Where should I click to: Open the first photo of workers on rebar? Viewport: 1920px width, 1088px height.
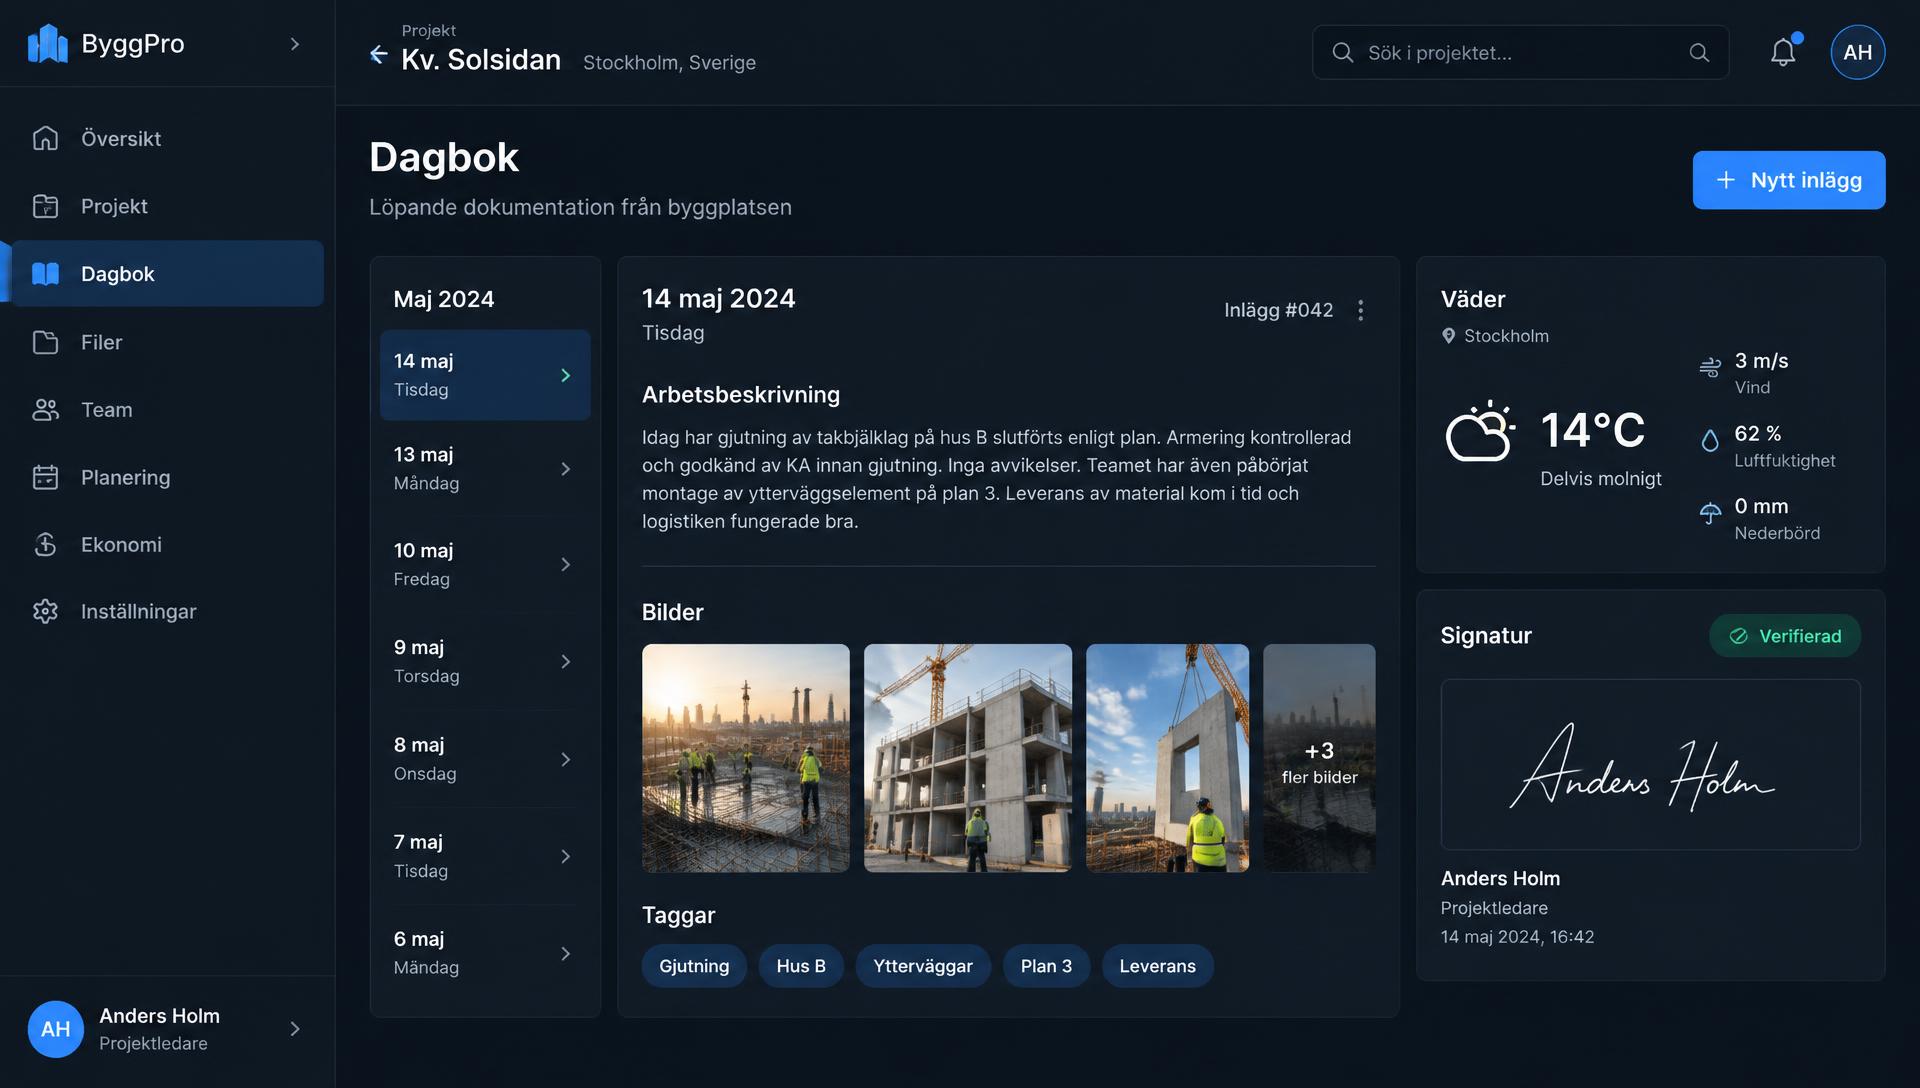746,758
